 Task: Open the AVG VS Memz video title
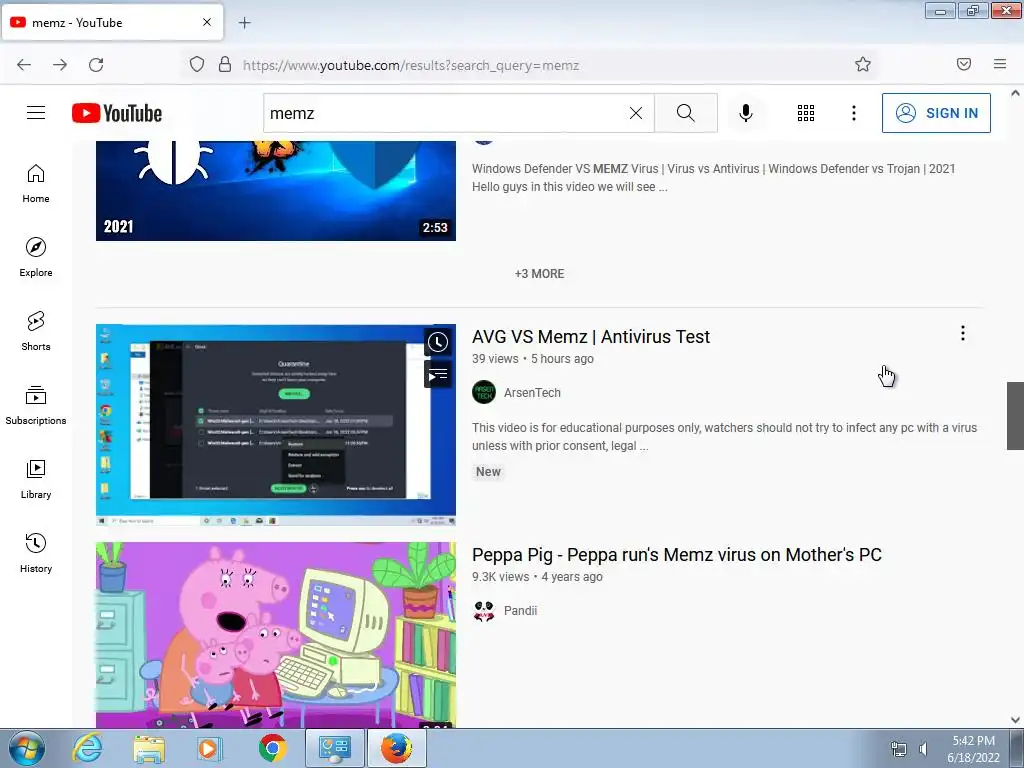pos(590,336)
